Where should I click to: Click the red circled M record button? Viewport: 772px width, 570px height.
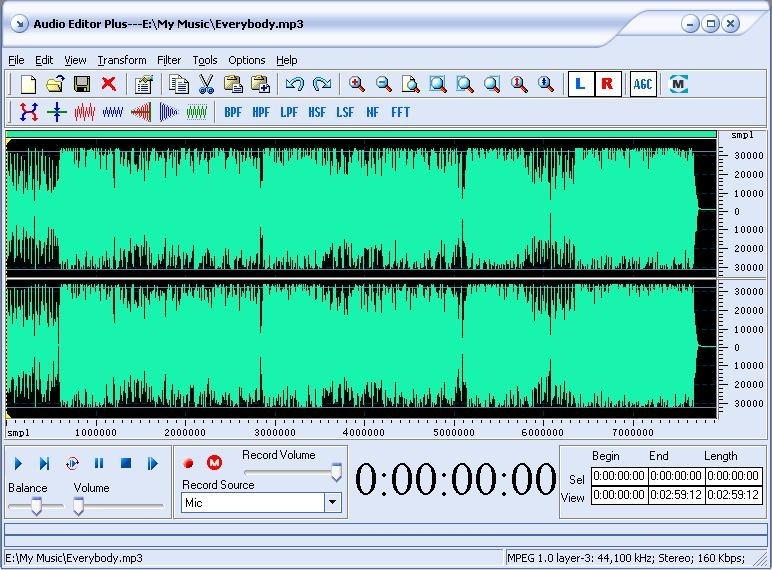pyautogui.click(x=214, y=462)
